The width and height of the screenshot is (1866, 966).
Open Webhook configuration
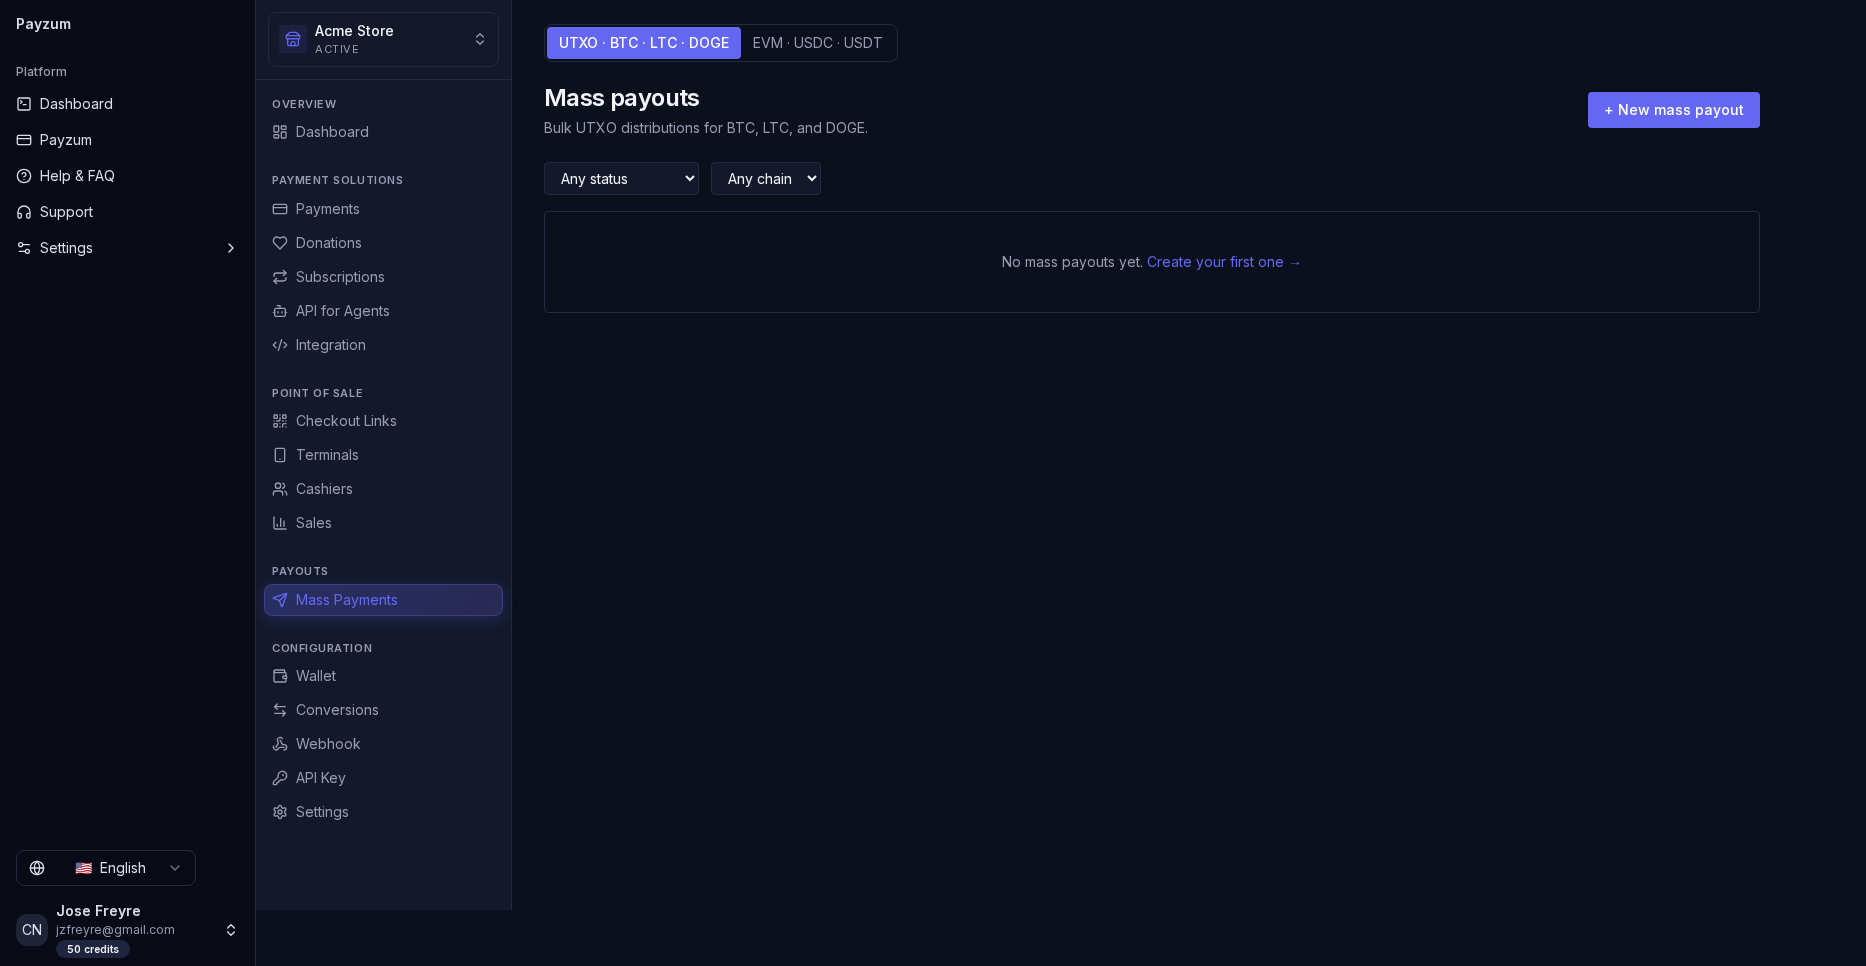[383, 744]
